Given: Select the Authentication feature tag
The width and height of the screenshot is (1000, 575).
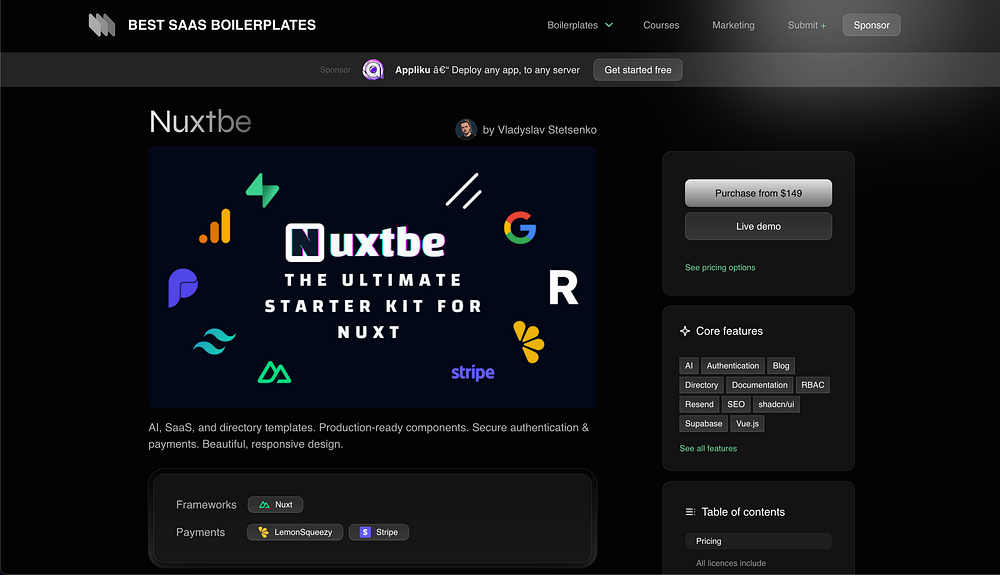Looking at the screenshot, I should point(733,366).
